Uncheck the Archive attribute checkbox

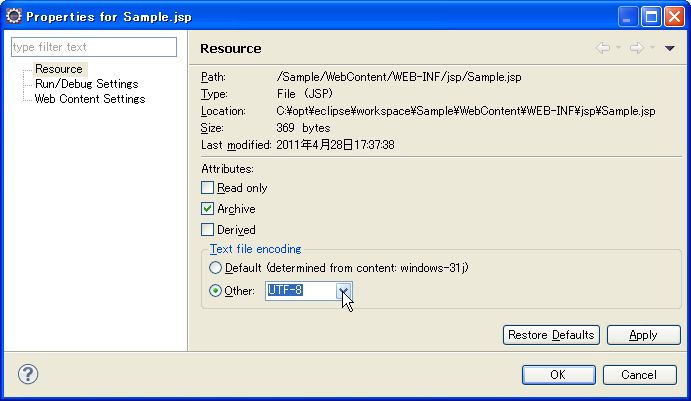(208, 209)
